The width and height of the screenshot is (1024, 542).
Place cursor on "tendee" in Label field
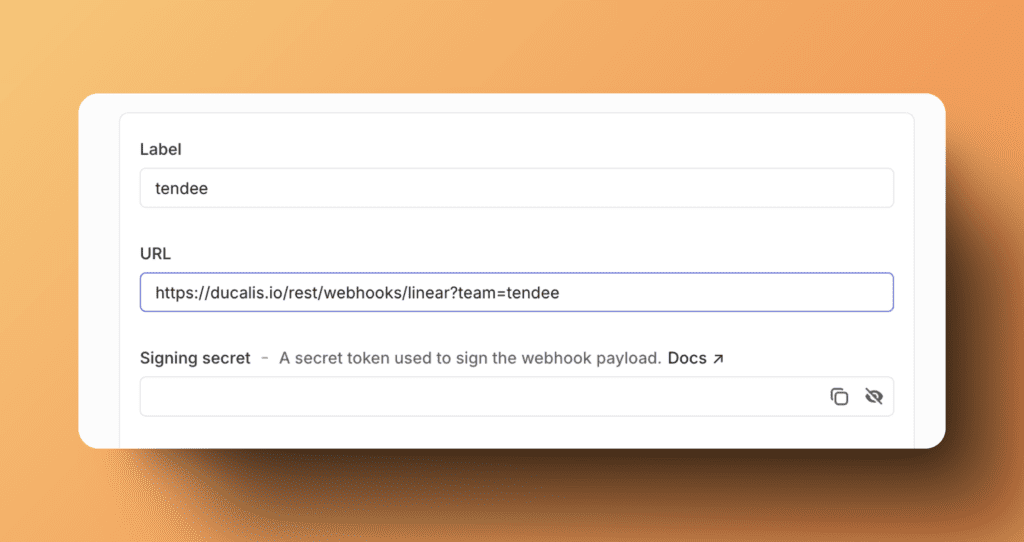click(x=181, y=188)
